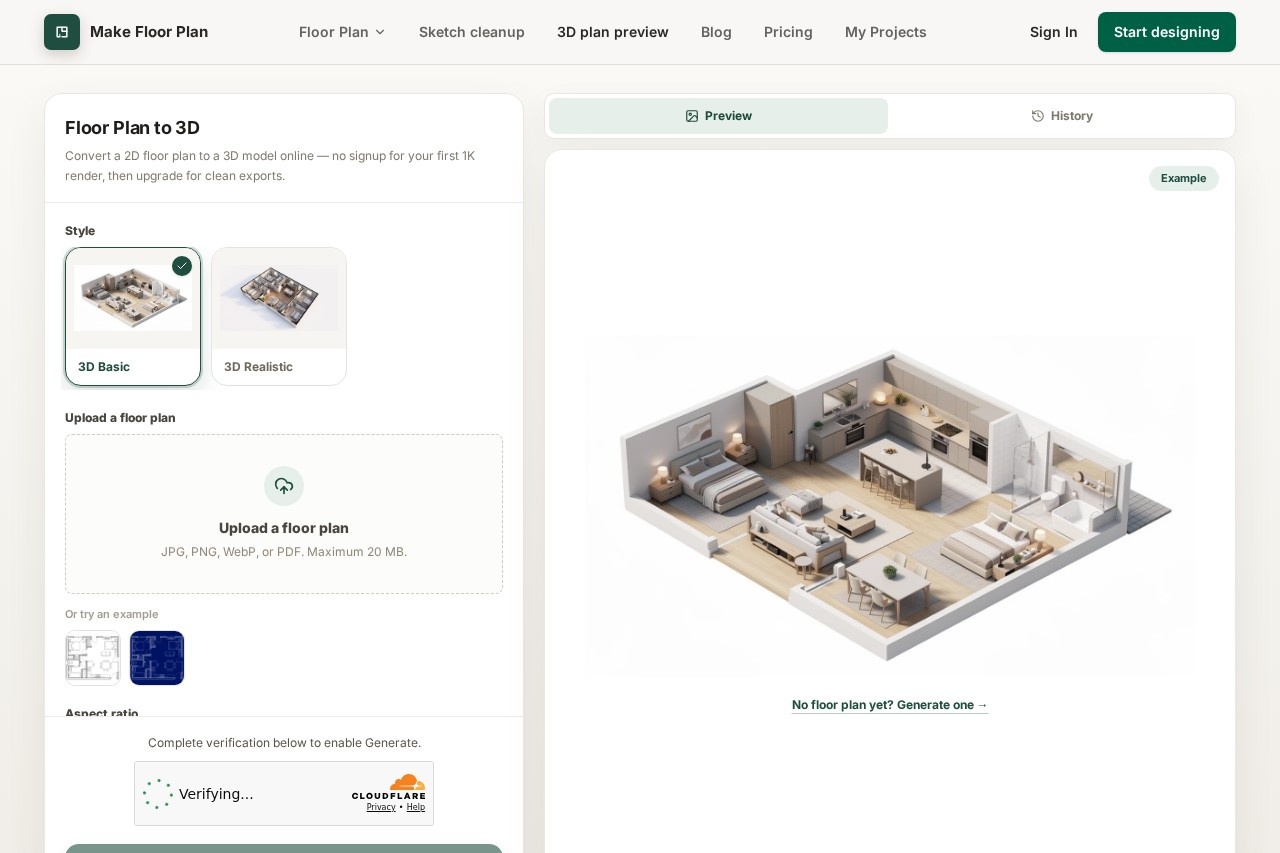Image resolution: width=1280 pixels, height=853 pixels.
Task: Click the Floor Plan to 3D heading
Action: [x=132, y=128]
